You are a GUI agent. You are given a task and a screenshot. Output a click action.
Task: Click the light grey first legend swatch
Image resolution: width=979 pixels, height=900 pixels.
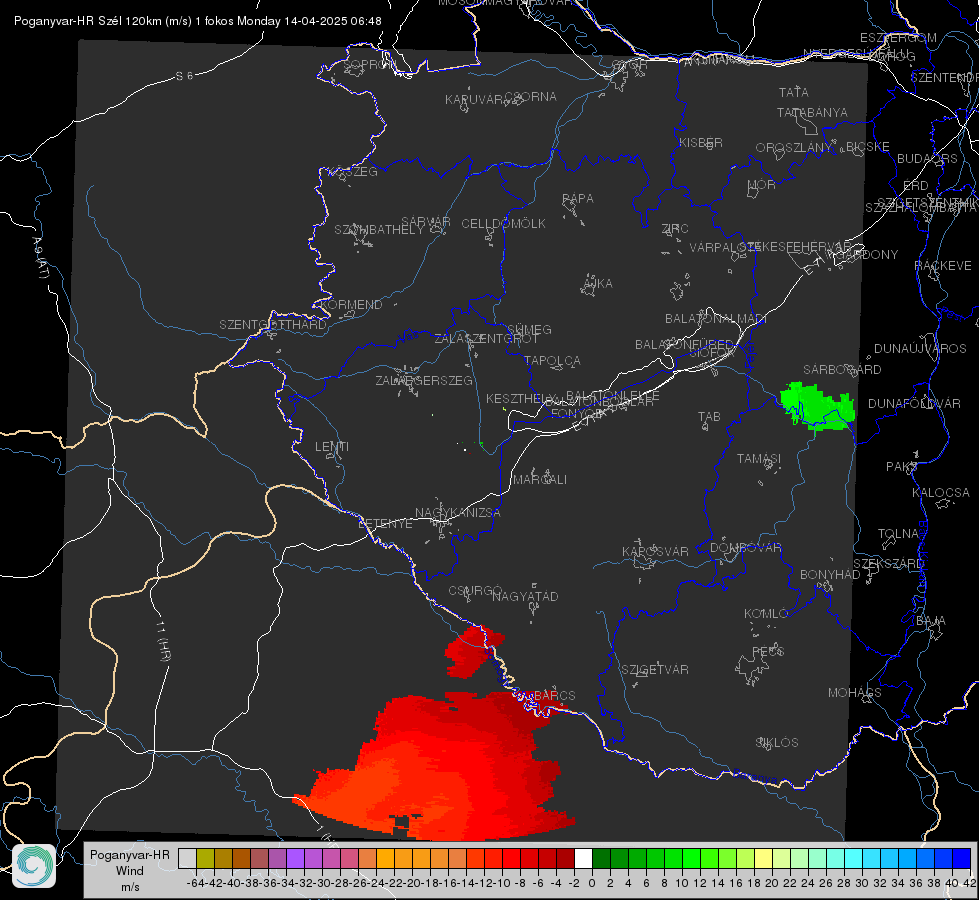pyautogui.click(x=187, y=859)
